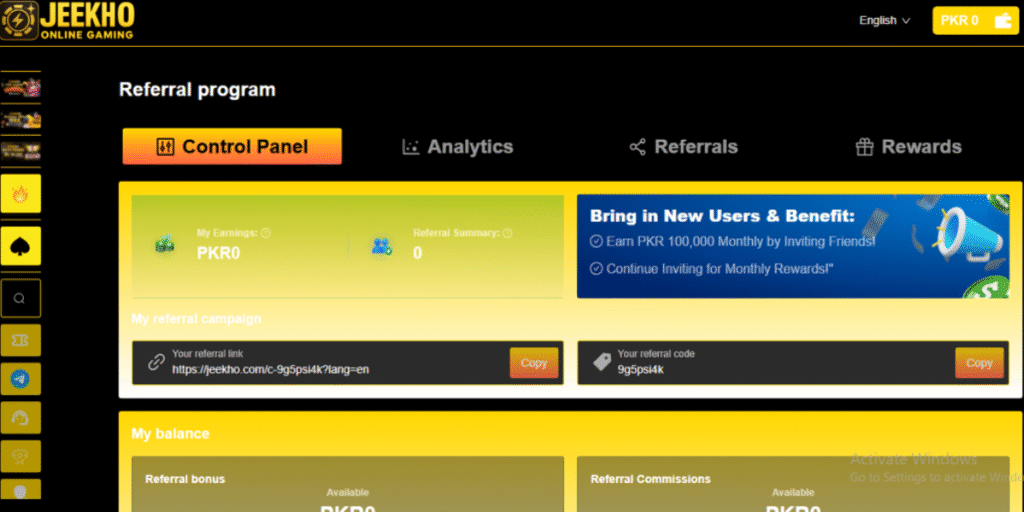Switch to the Analytics tab
The width and height of the screenshot is (1024, 512).
tap(458, 147)
